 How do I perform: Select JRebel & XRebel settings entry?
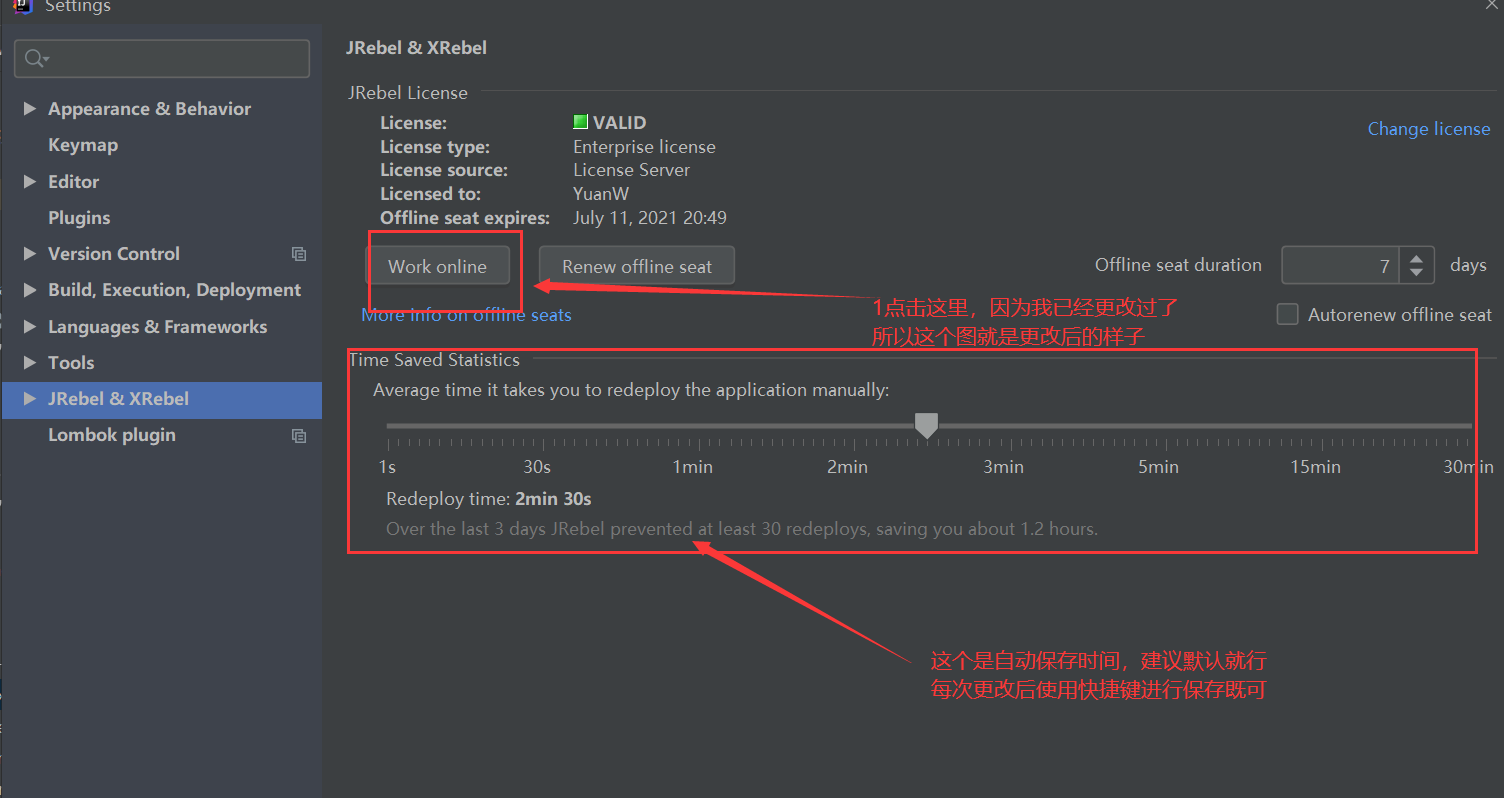tap(118, 399)
